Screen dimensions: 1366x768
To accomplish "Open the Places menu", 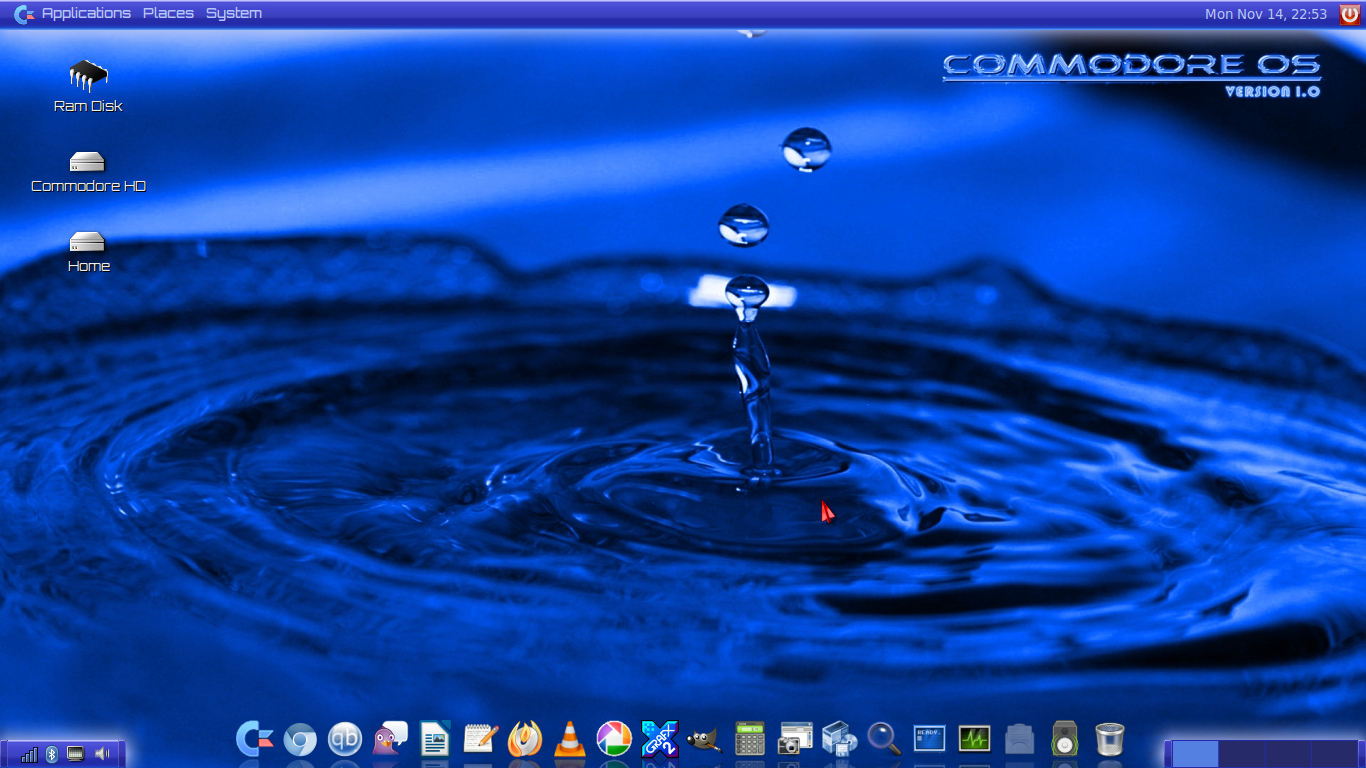I will tap(168, 13).
